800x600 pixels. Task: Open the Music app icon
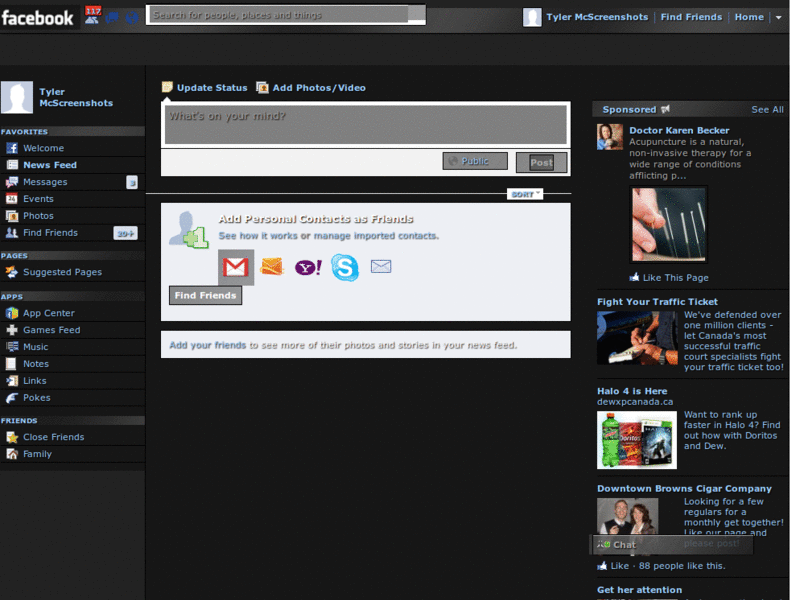[12, 346]
